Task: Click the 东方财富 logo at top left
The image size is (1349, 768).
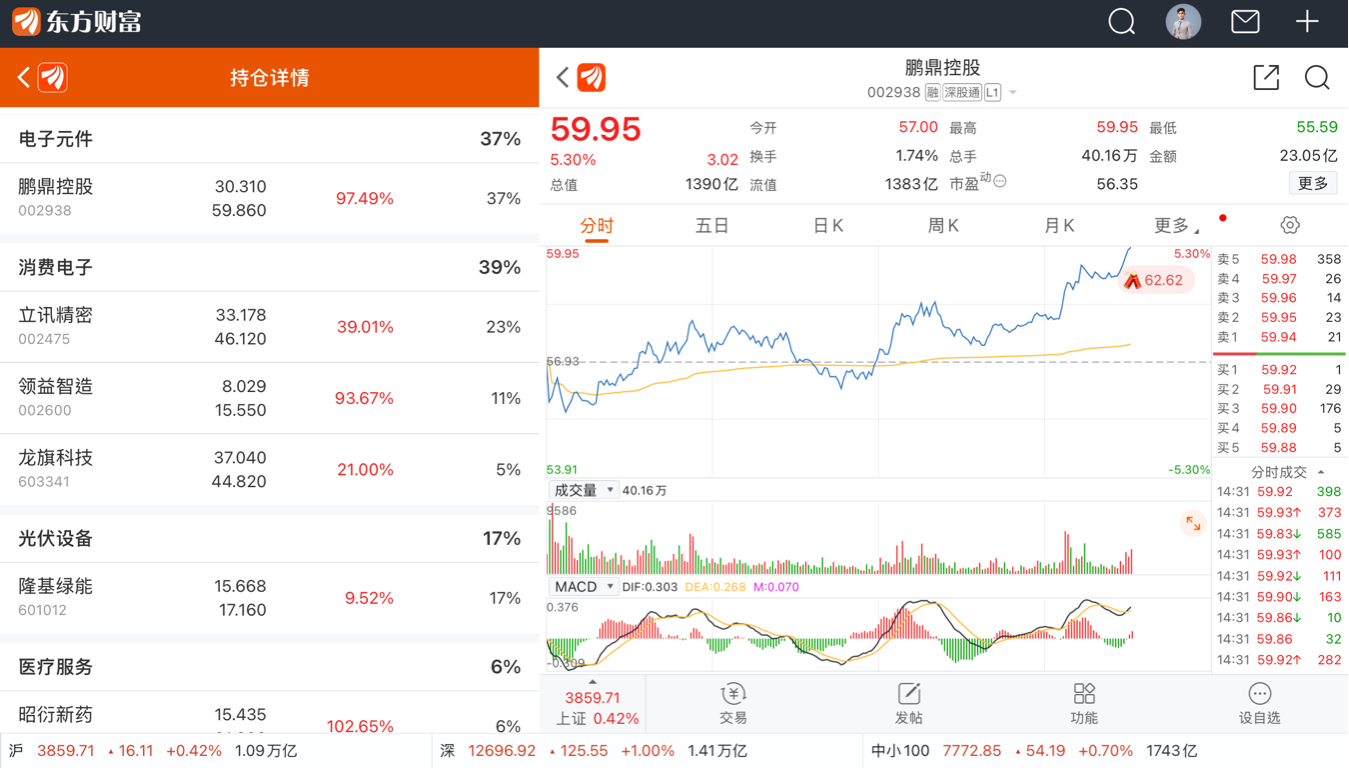Action: [x=77, y=22]
